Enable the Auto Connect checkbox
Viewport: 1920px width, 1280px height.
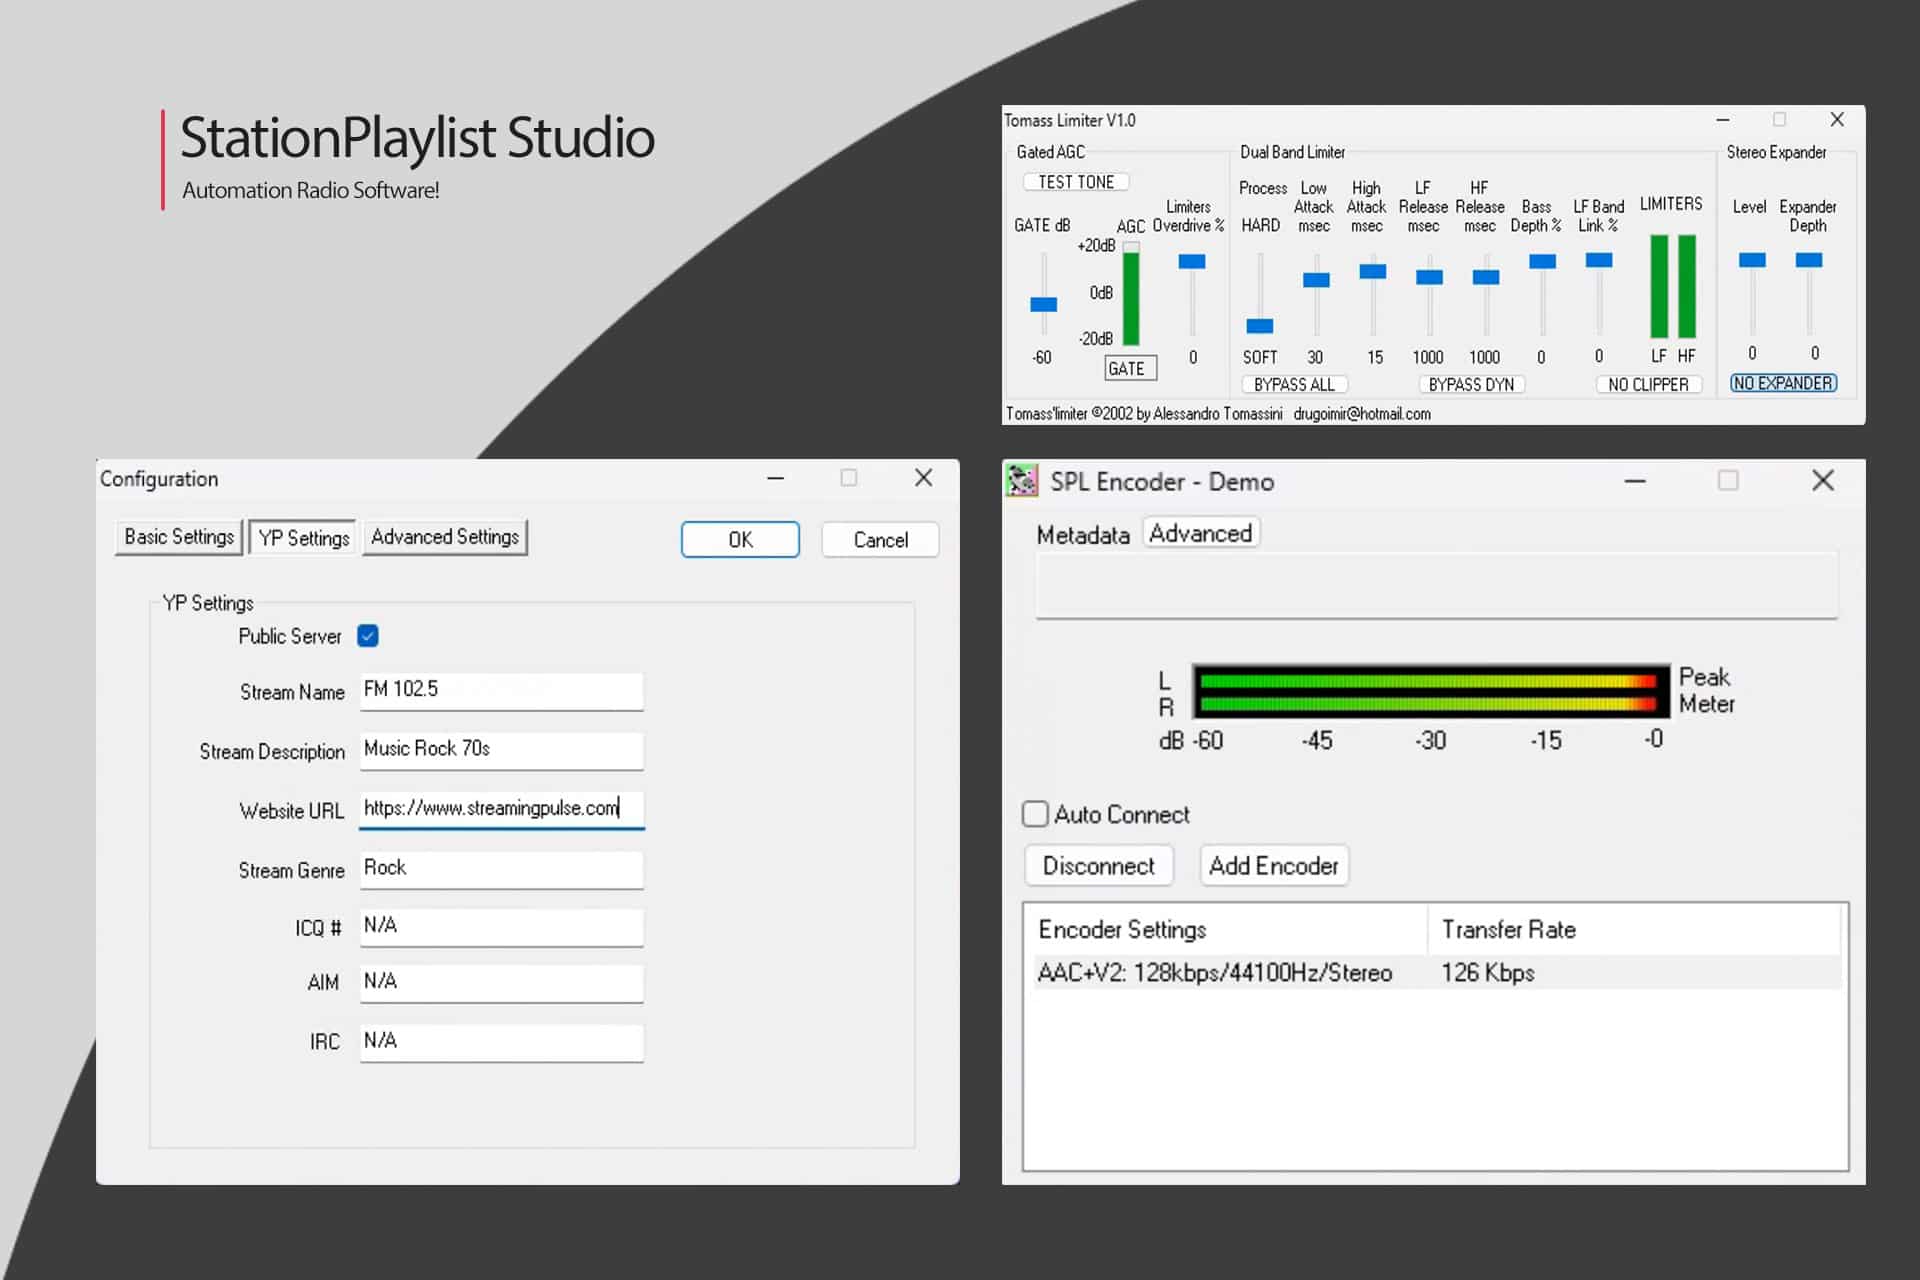(1035, 814)
